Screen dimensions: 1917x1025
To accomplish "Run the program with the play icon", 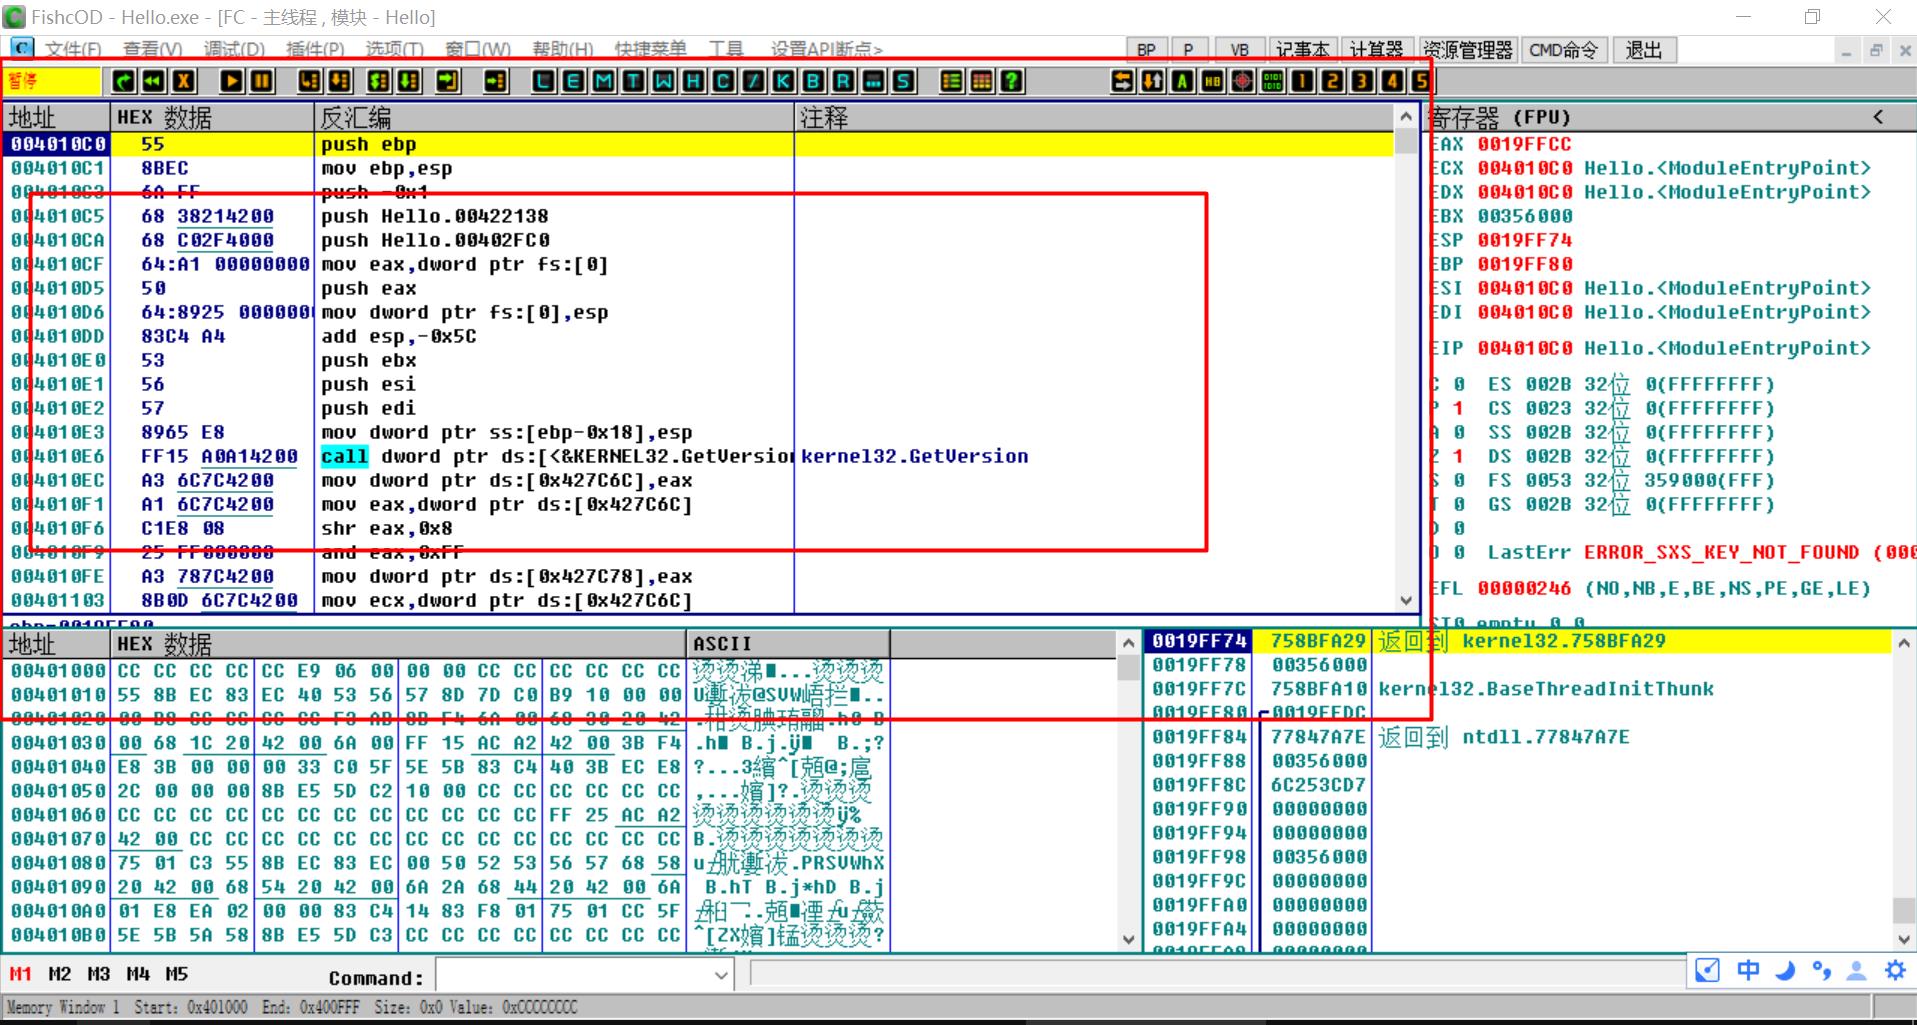I will point(231,82).
